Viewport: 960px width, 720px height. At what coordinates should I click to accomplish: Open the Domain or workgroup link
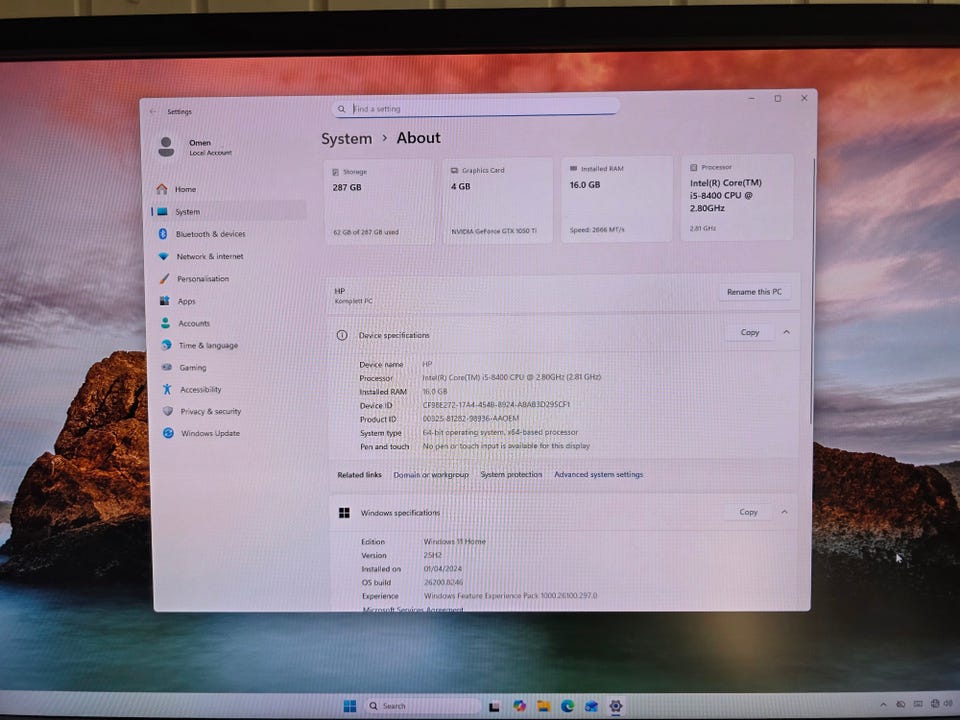(x=431, y=474)
